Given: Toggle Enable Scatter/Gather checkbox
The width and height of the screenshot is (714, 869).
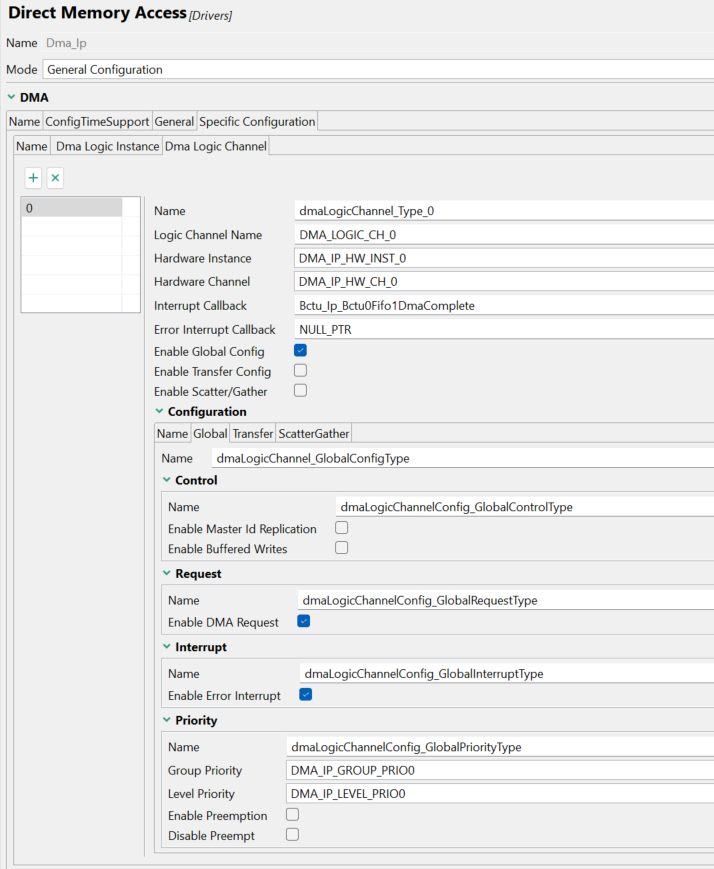Looking at the screenshot, I should click(x=300, y=391).
